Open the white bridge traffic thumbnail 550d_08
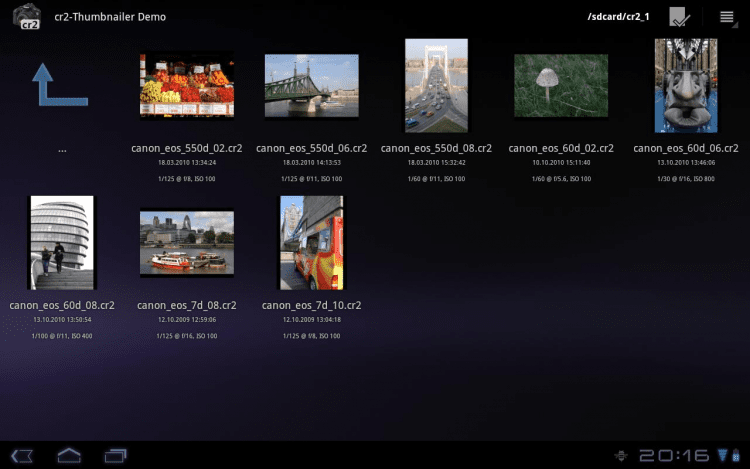 coord(436,86)
